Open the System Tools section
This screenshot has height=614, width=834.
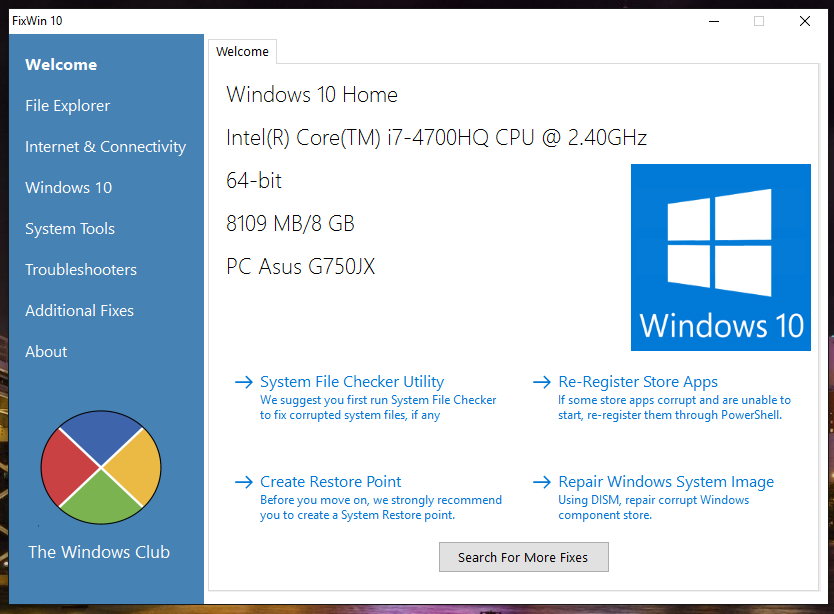click(70, 229)
